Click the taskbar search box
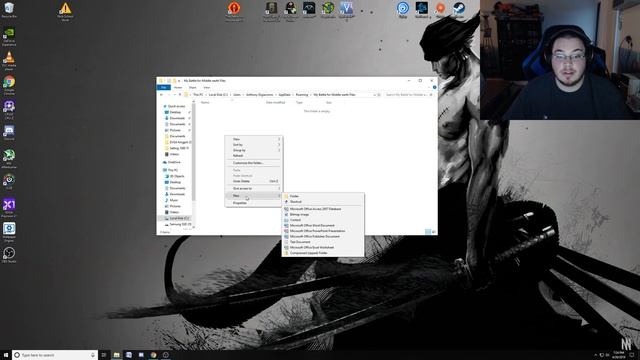The image size is (640, 360). click(55, 355)
